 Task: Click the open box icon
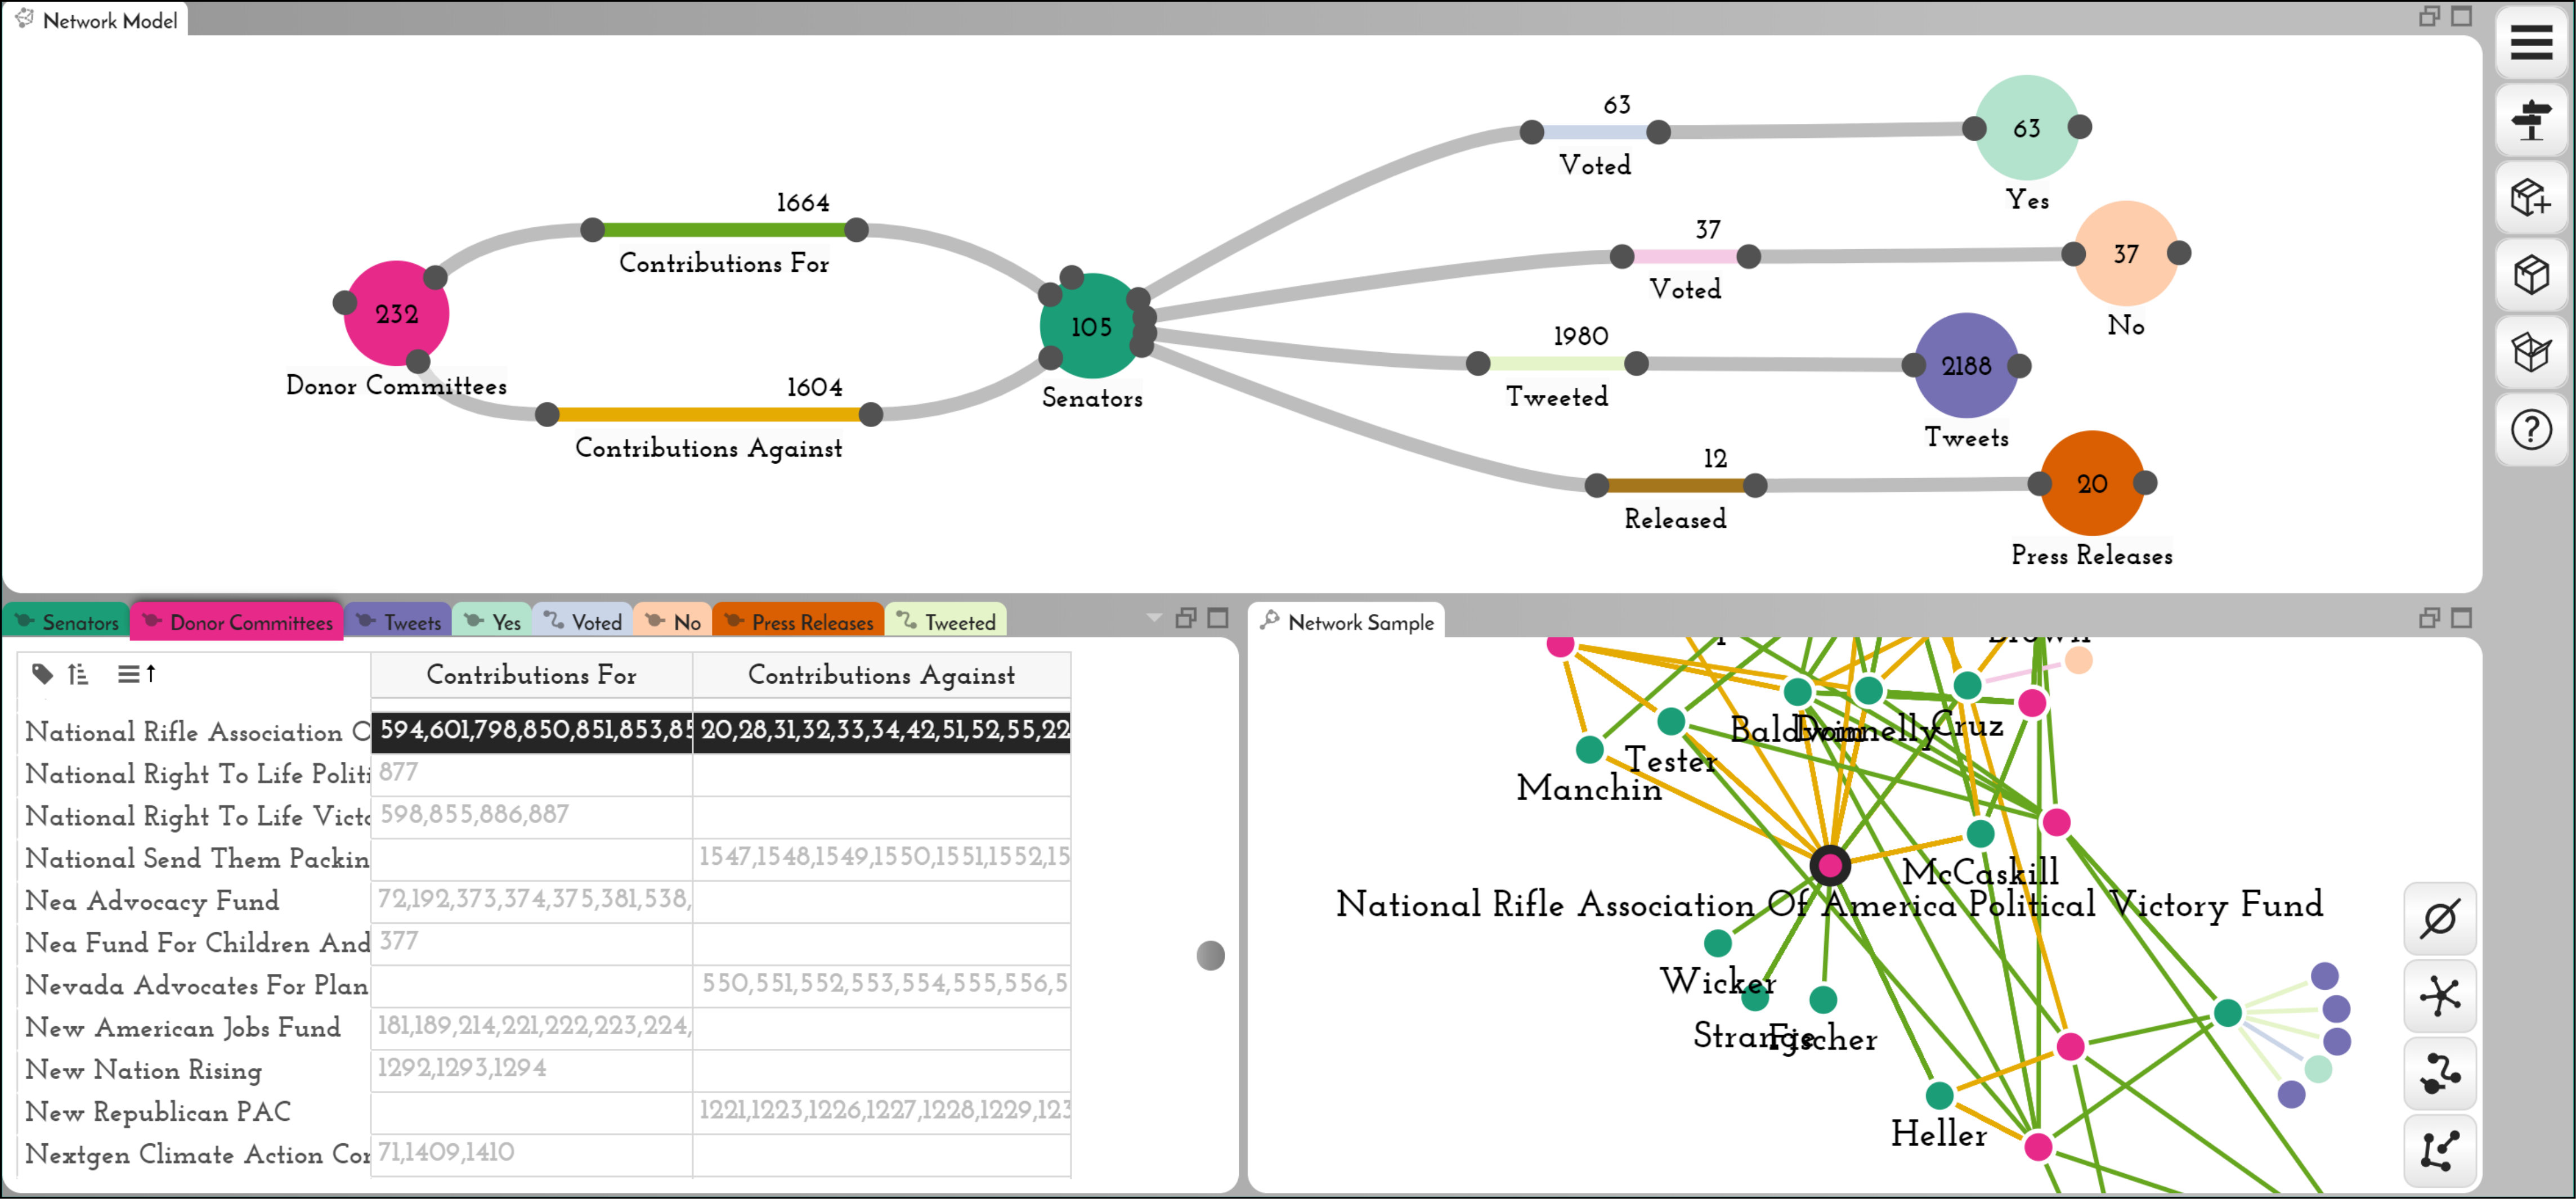pyautogui.click(x=2531, y=352)
